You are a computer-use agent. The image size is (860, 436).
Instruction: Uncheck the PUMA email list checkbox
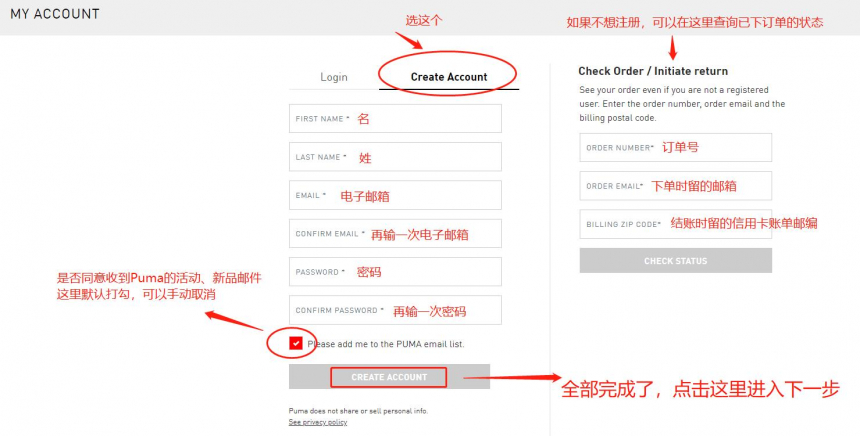point(296,343)
